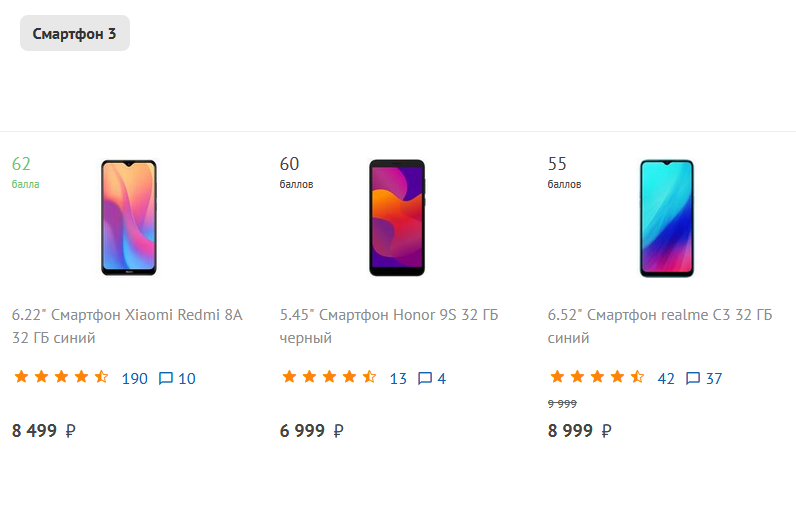
Task: Open realme C3 32 ГБ синий title
Action: (x=659, y=326)
